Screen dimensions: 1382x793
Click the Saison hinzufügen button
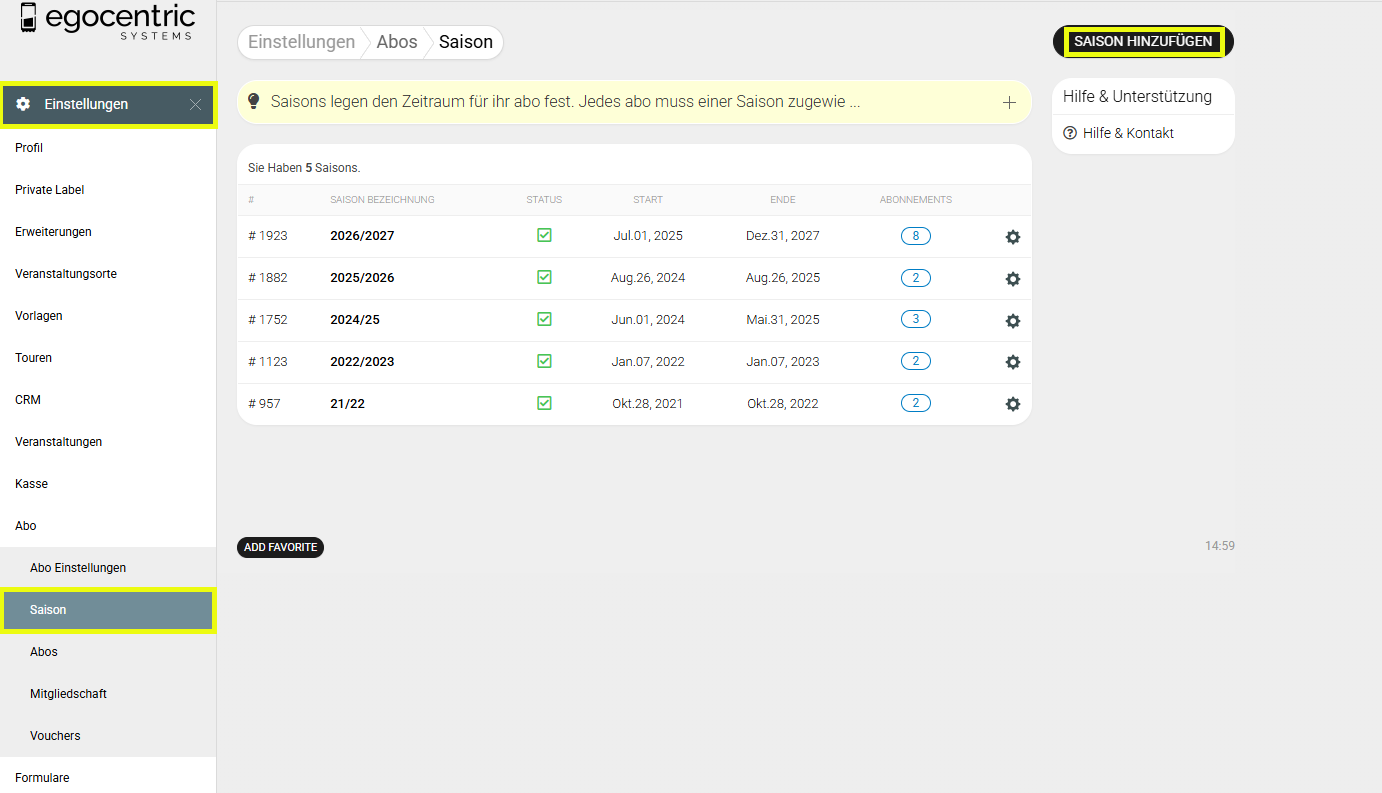click(1143, 42)
